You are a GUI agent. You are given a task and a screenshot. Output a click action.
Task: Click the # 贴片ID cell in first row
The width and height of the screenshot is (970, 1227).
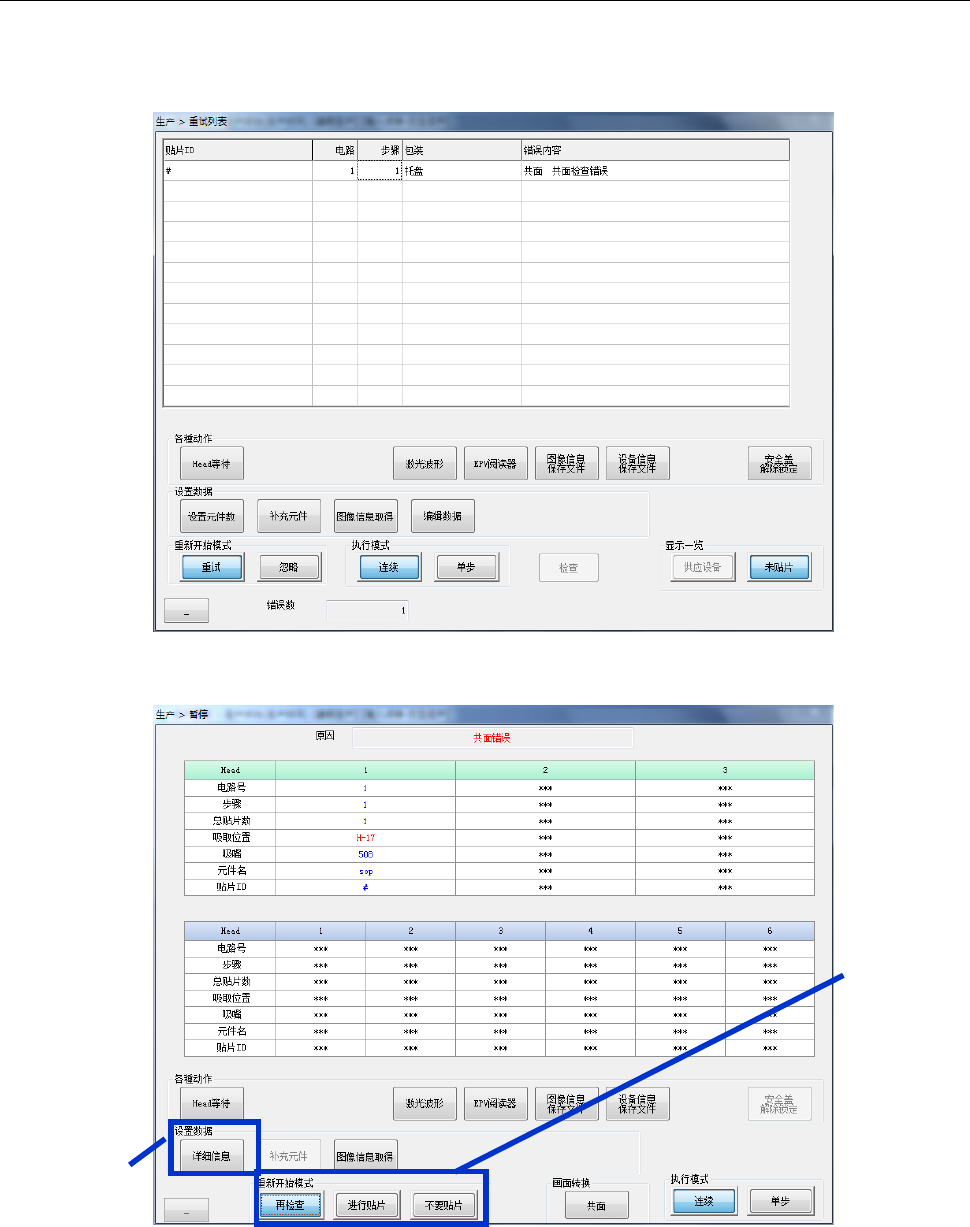point(238,171)
